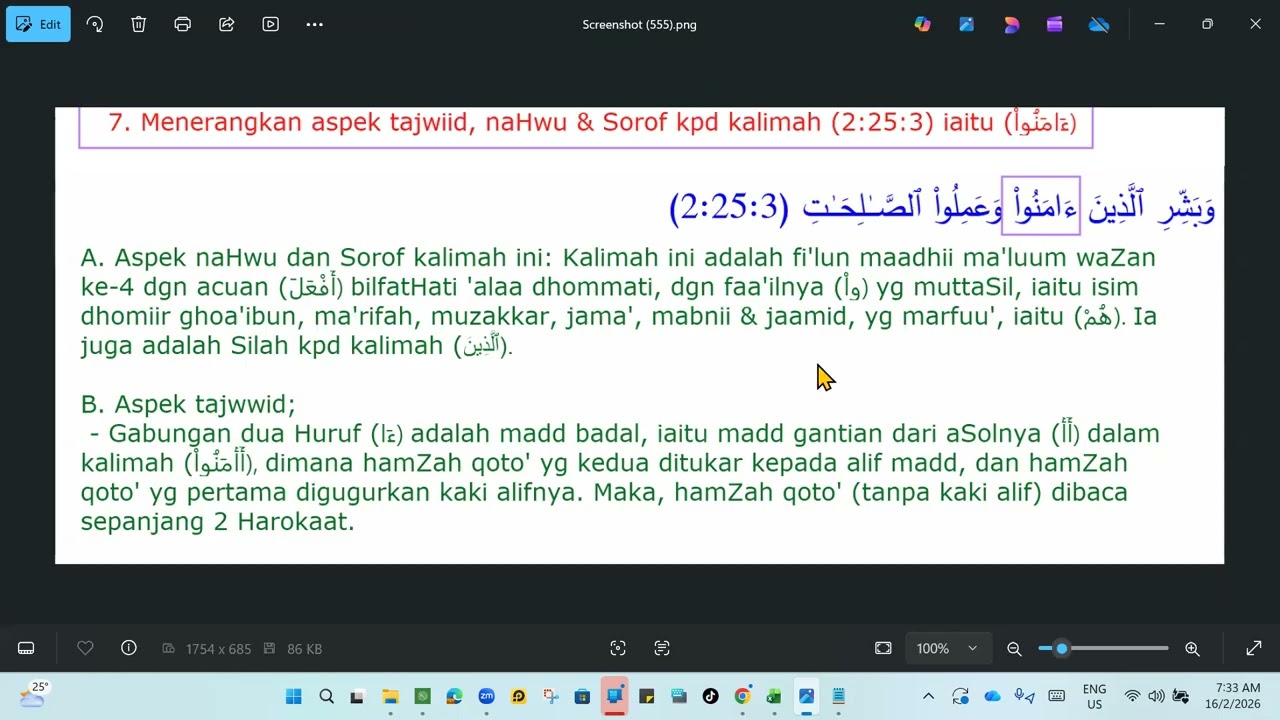Zoom out with the minus magnifier
The height and width of the screenshot is (720, 1280).
[1014, 648]
